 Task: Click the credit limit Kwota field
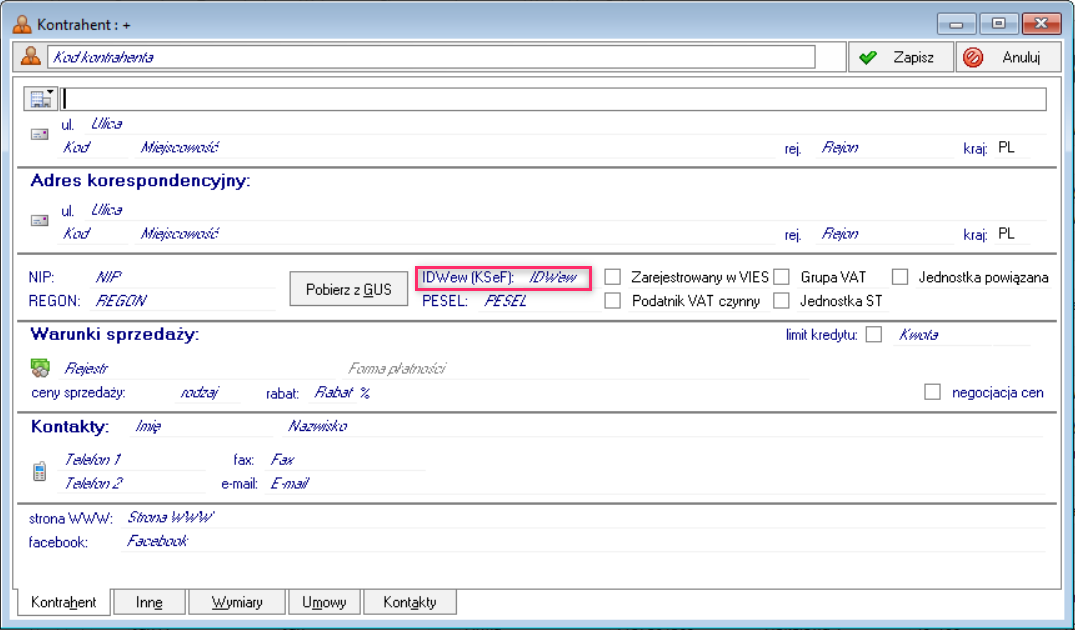pyautogui.click(x=941, y=335)
